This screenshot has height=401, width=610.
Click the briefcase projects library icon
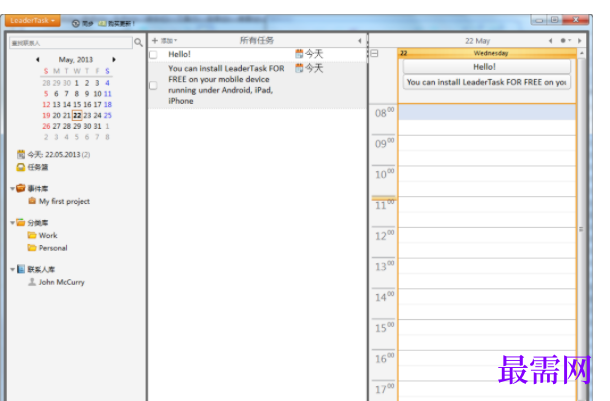pos(21,188)
